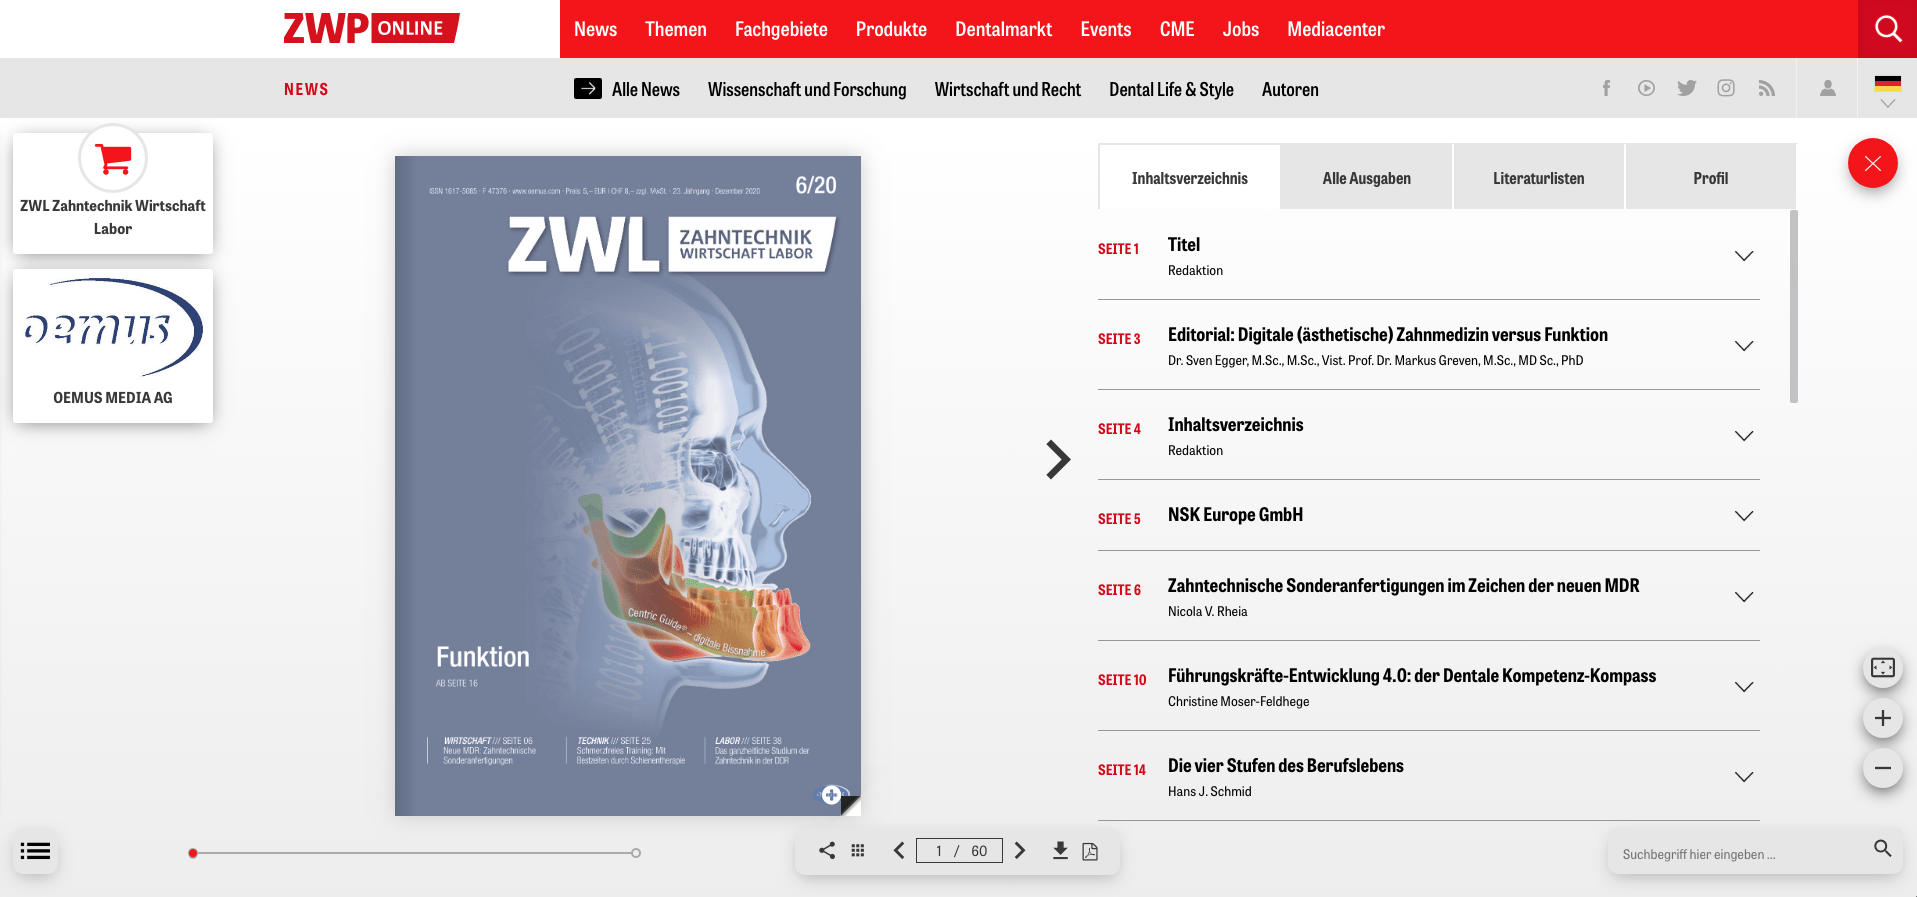
Task: Click the table of contents scrollbar
Action: coord(1793,306)
